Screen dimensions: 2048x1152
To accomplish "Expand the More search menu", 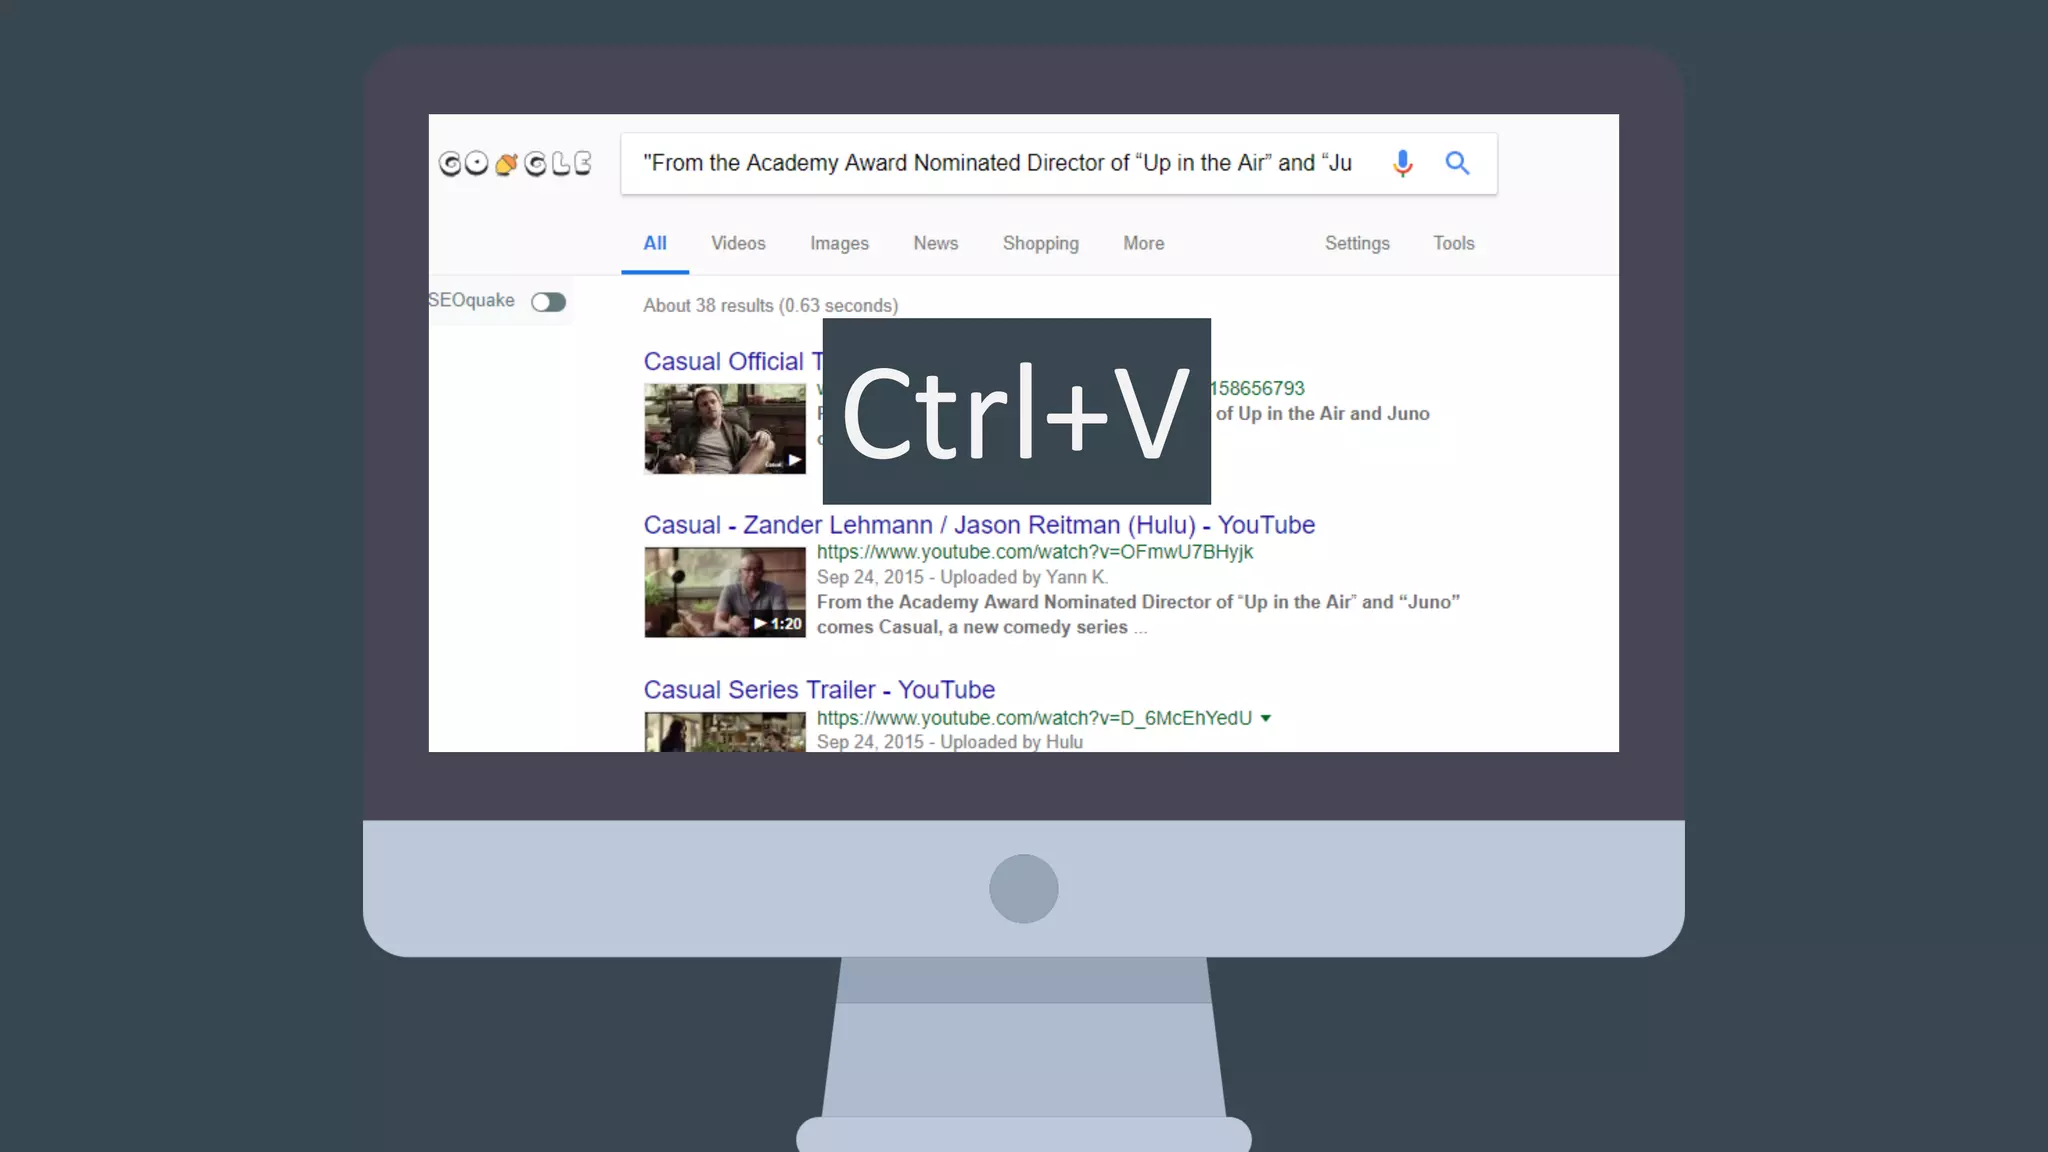I will click(x=1143, y=243).
